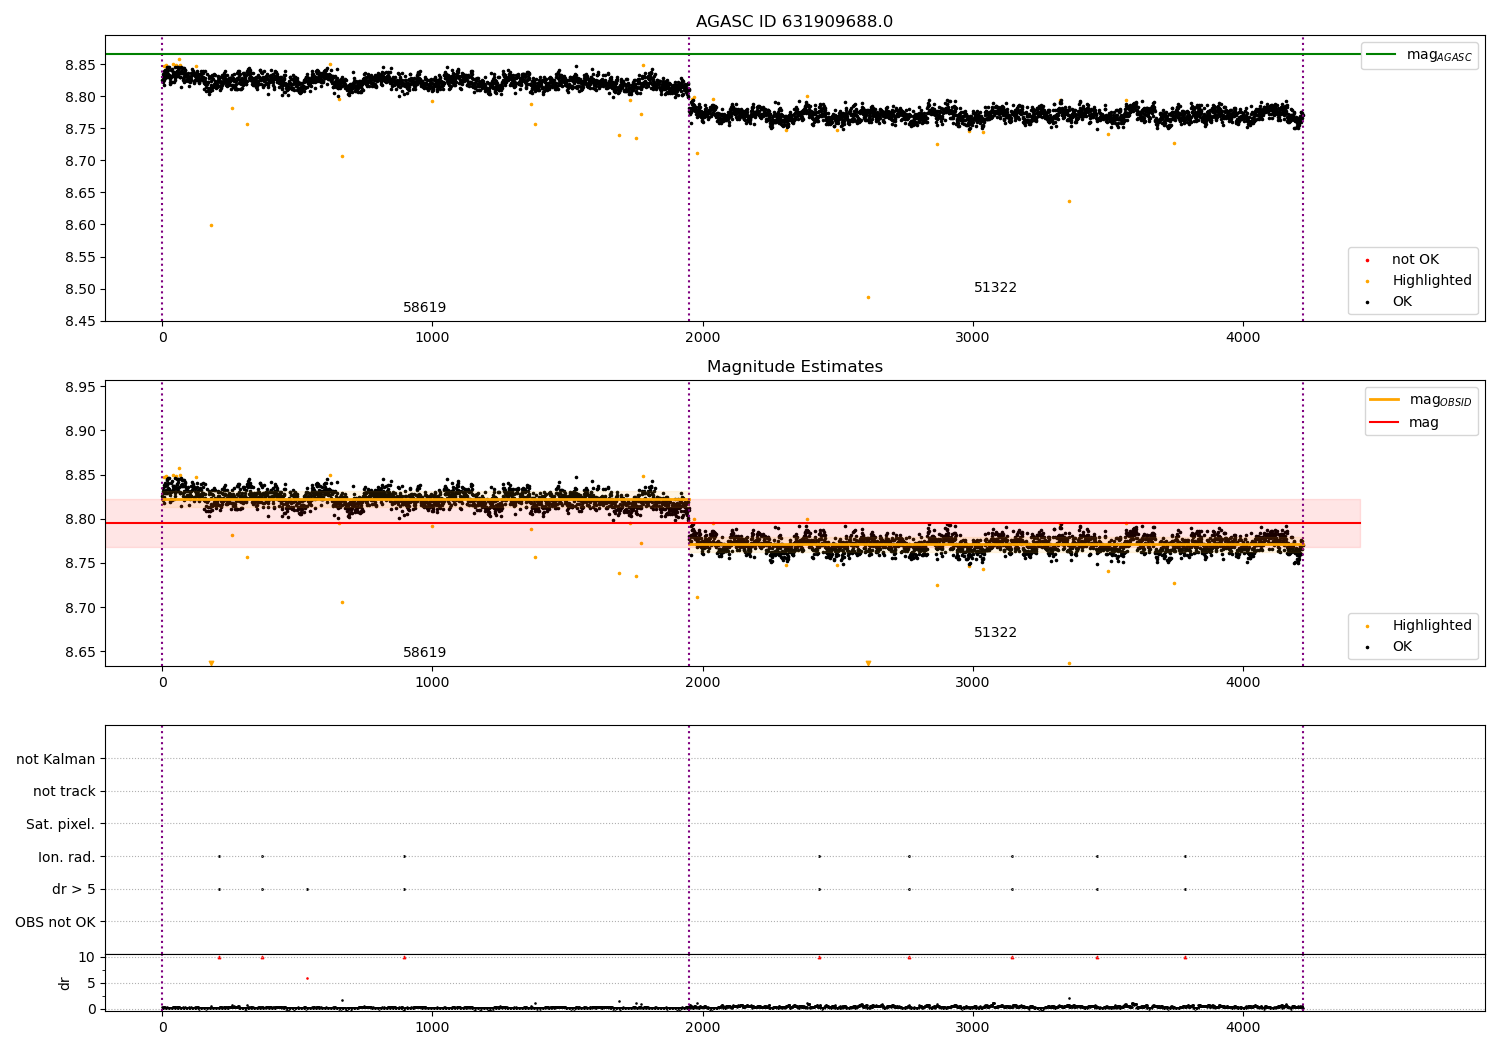Click the "8.85" tick in Magnitude Estimates
Image resolution: width=1500 pixels, height=1050 pixels.
(x=80, y=476)
